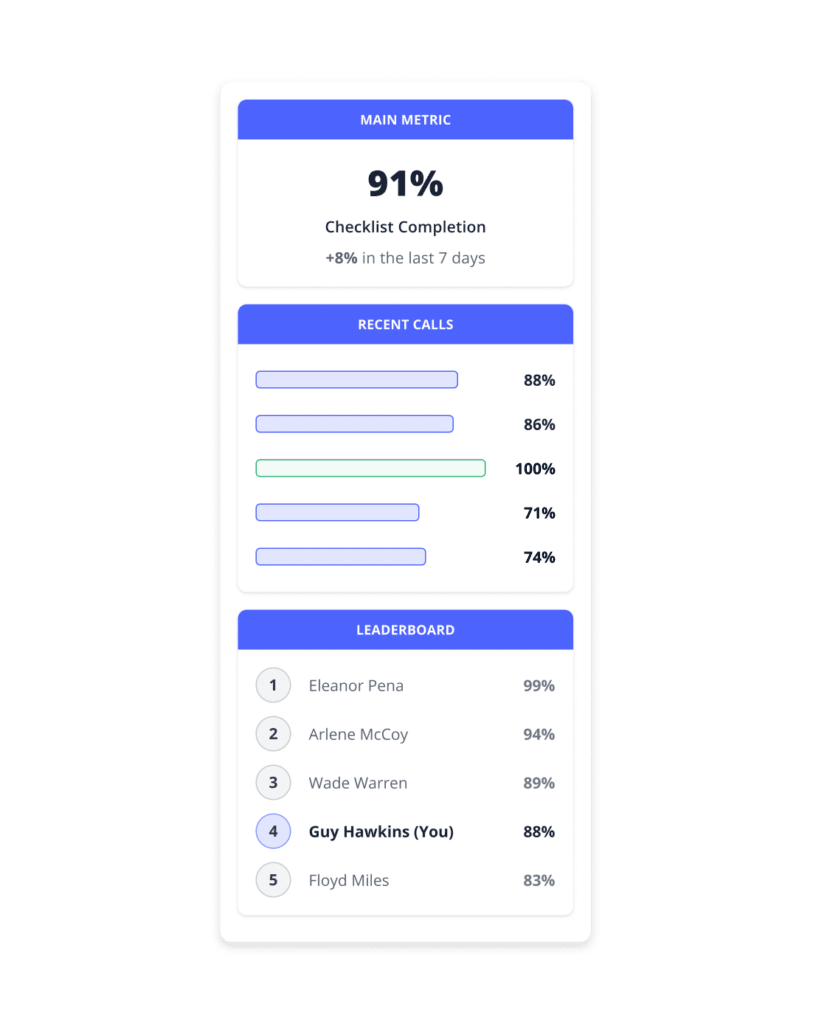
Task: Open the Recent Calls header
Action: (x=406, y=325)
